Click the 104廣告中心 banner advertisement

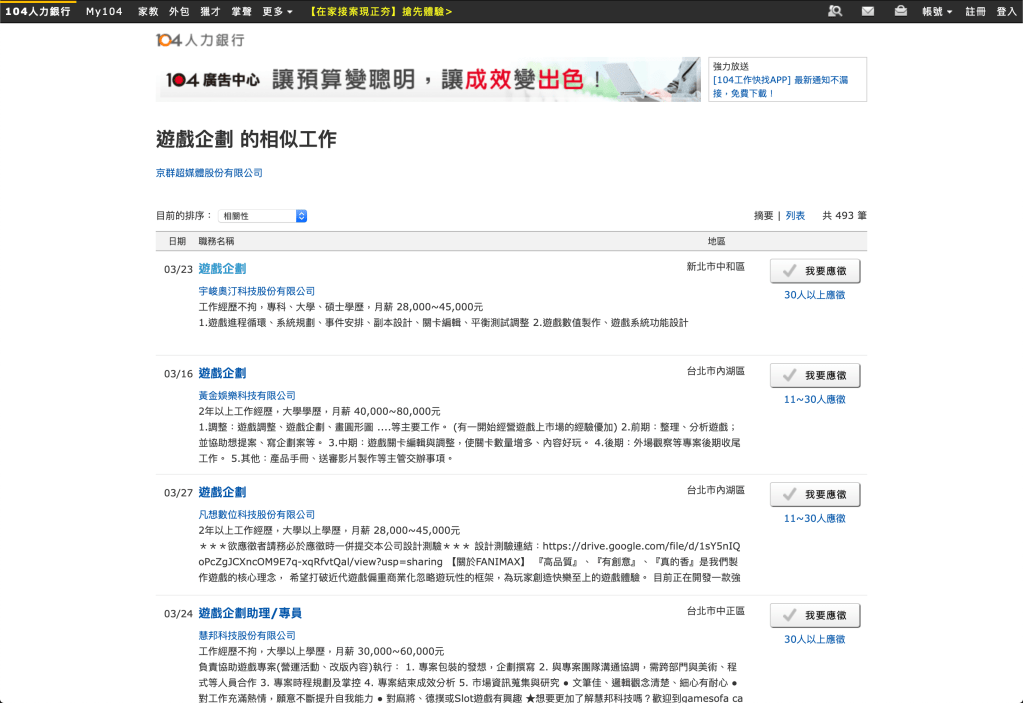click(x=428, y=79)
